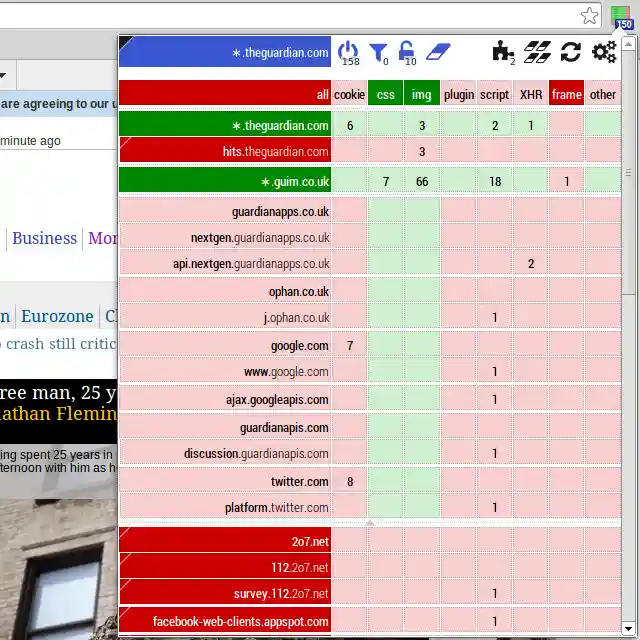The height and width of the screenshot is (640, 640).
Task: Click the popup scrollbar up arrow
Action: click(x=628, y=43)
